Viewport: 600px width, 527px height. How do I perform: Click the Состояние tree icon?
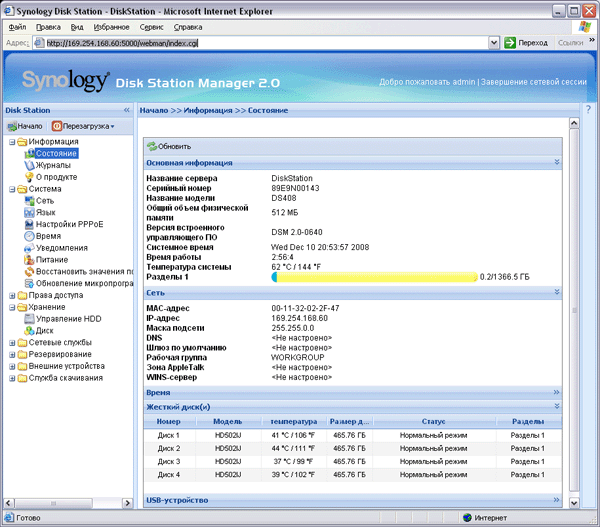(29, 153)
